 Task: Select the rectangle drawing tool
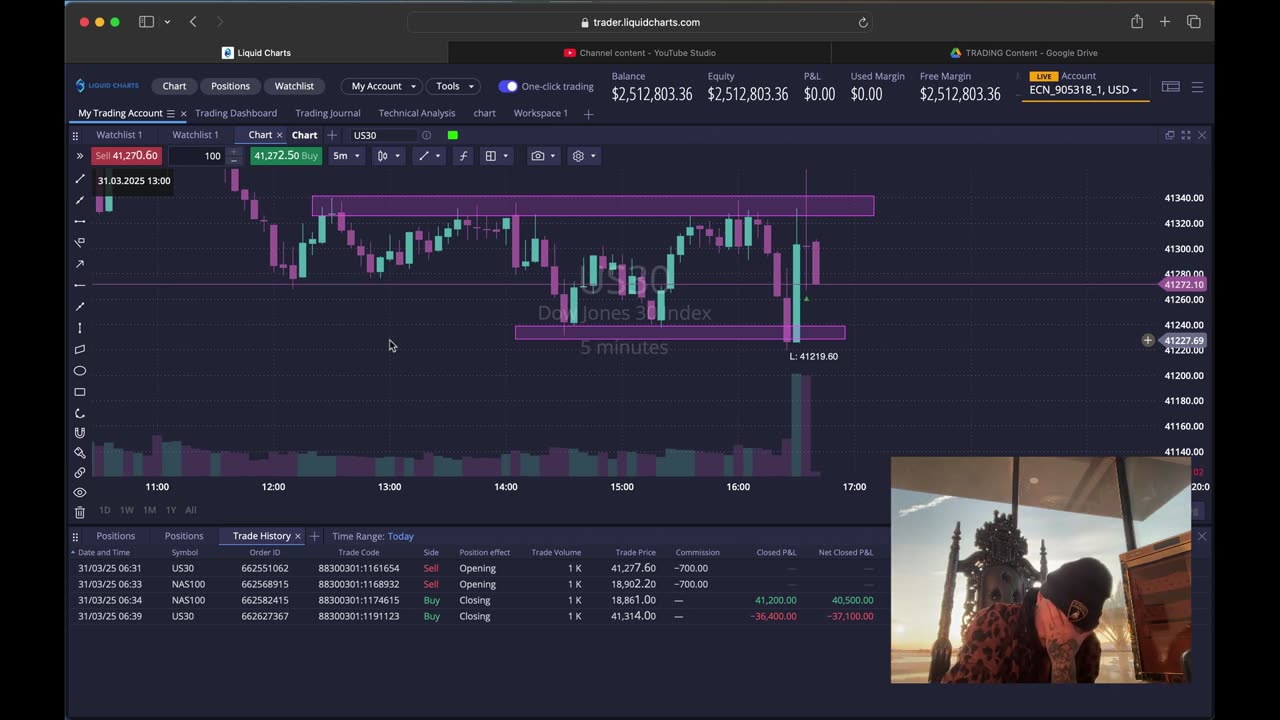[80, 392]
